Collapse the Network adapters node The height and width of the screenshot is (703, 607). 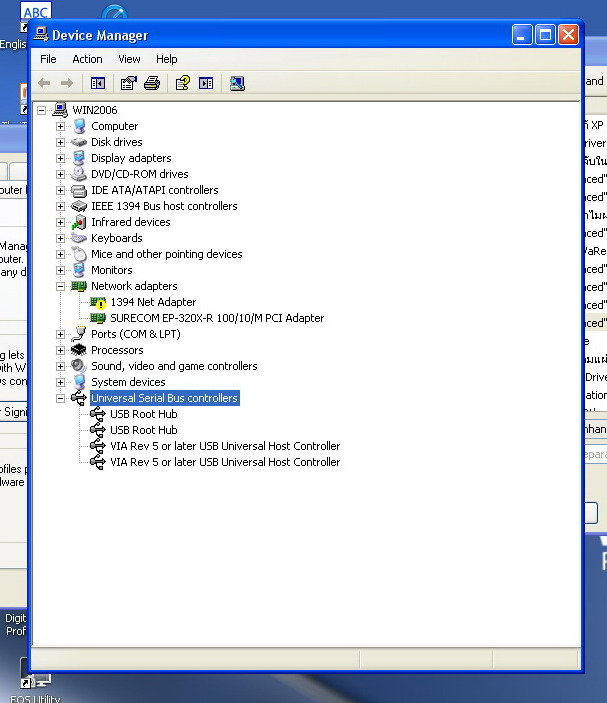61,286
